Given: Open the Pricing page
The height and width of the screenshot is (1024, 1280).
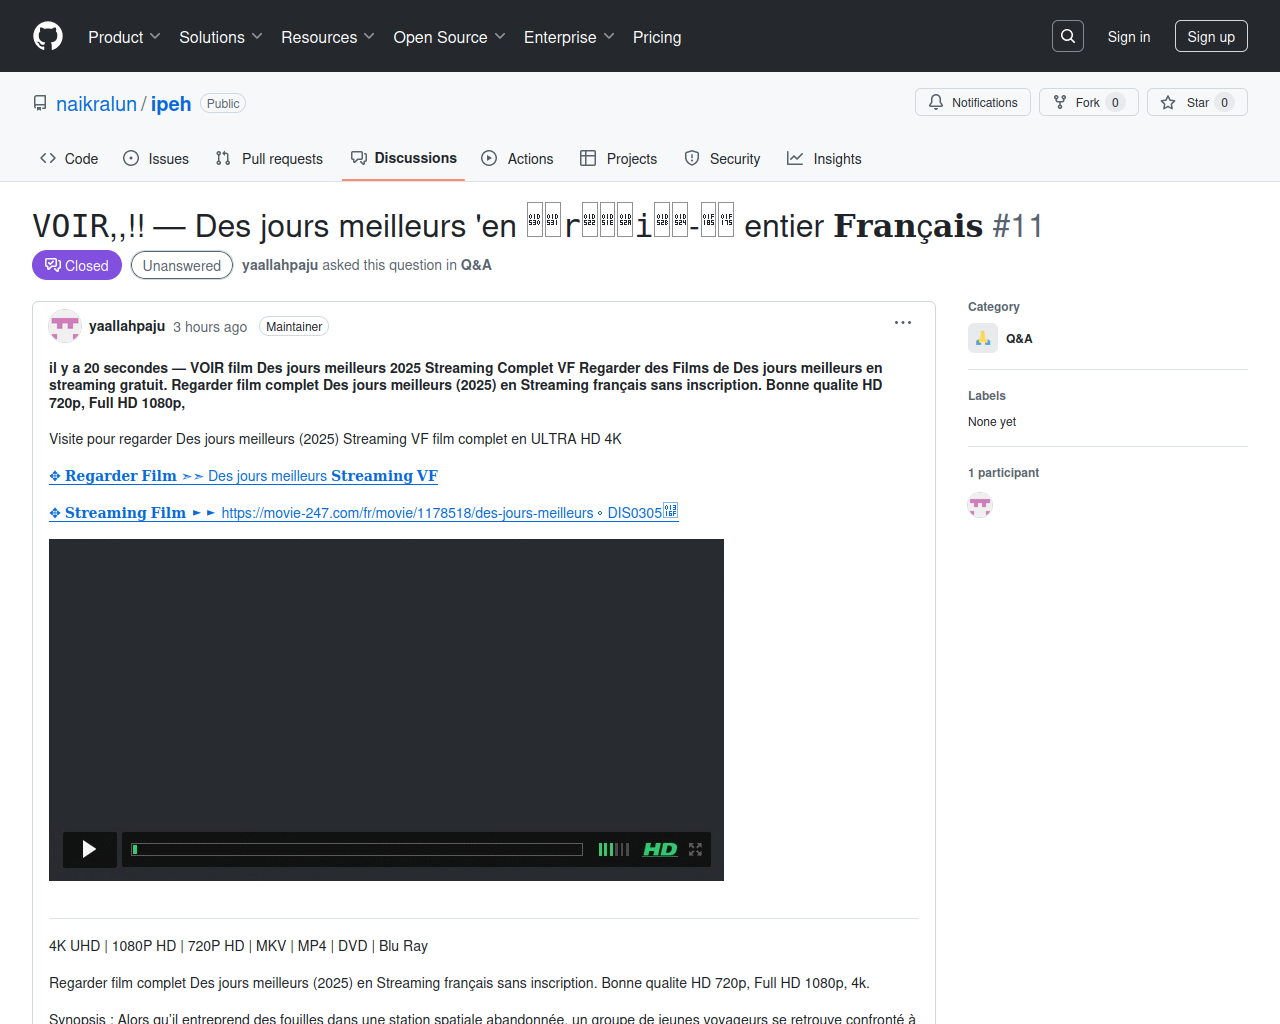Looking at the screenshot, I should [657, 37].
